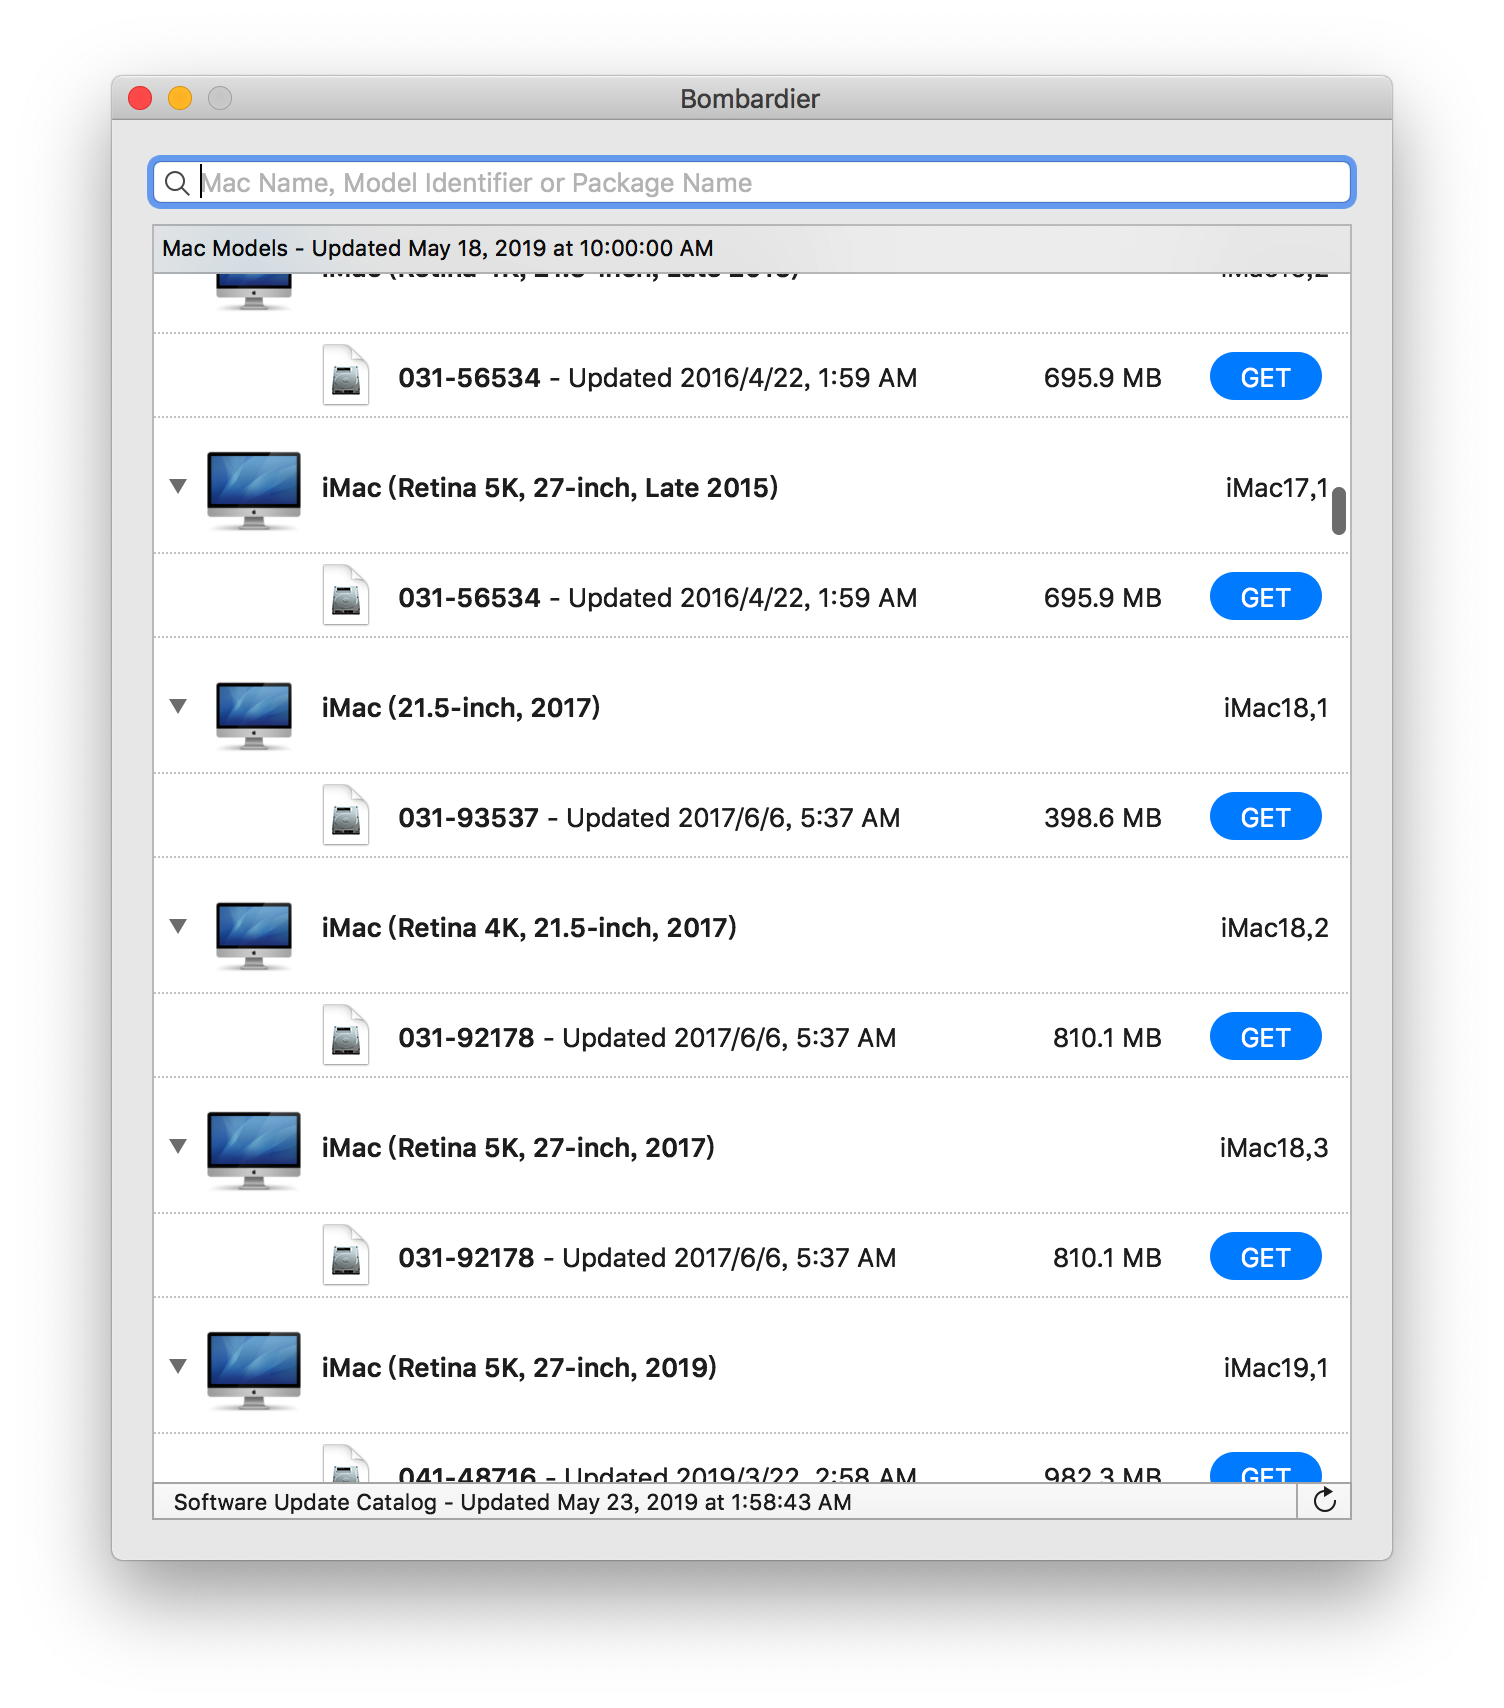Click the 398.6 MB size value

click(1102, 818)
